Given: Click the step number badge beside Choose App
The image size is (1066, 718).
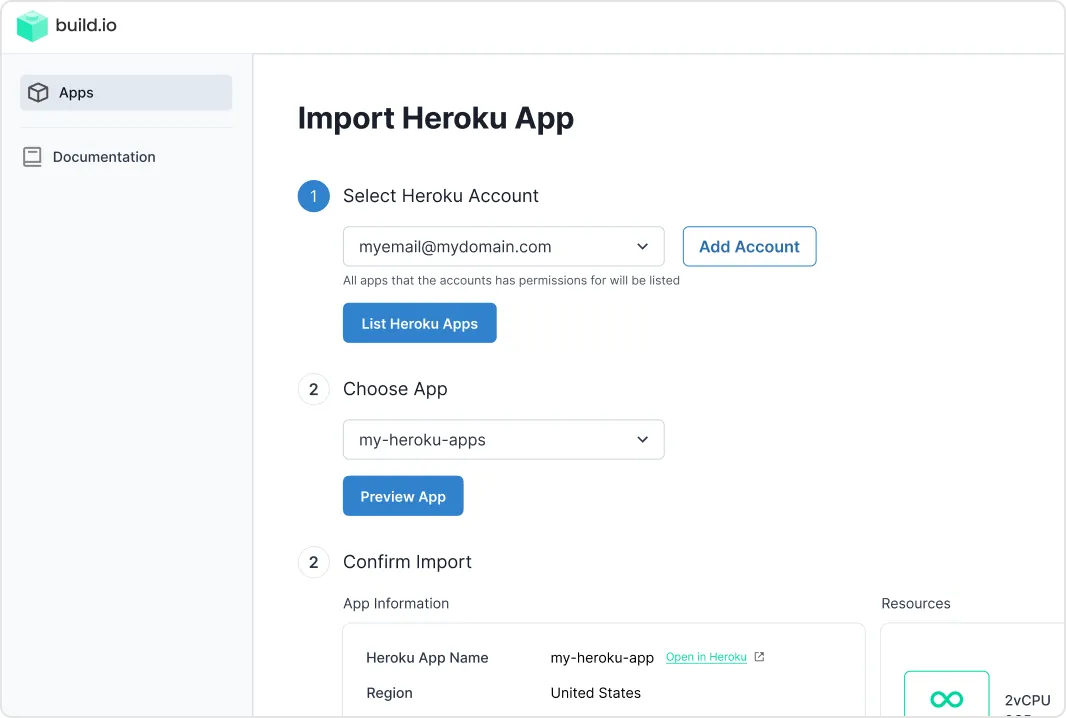Looking at the screenshot, I should pyautogui.click(x=313, y=389).
